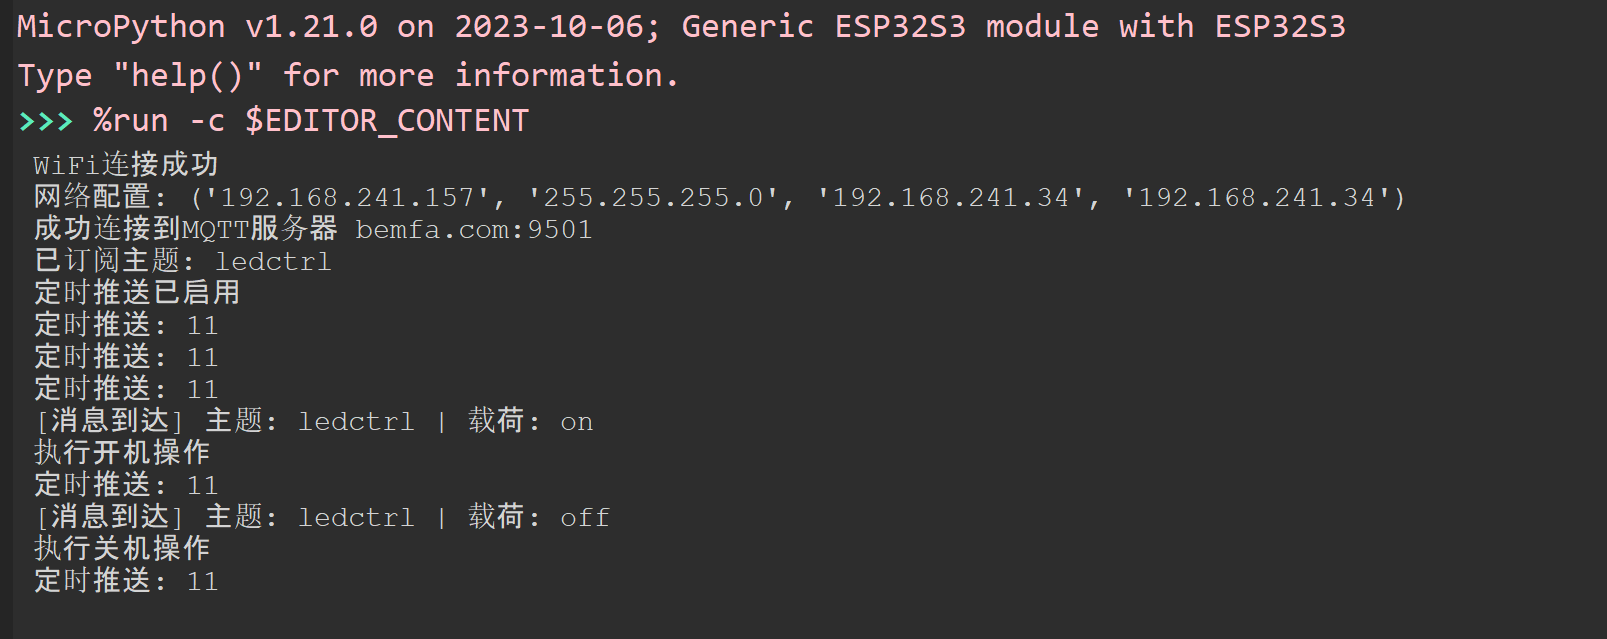Viewport: 1607px width, 639px height.
Task: Click the message line with payload "on"
Action: 314,421
